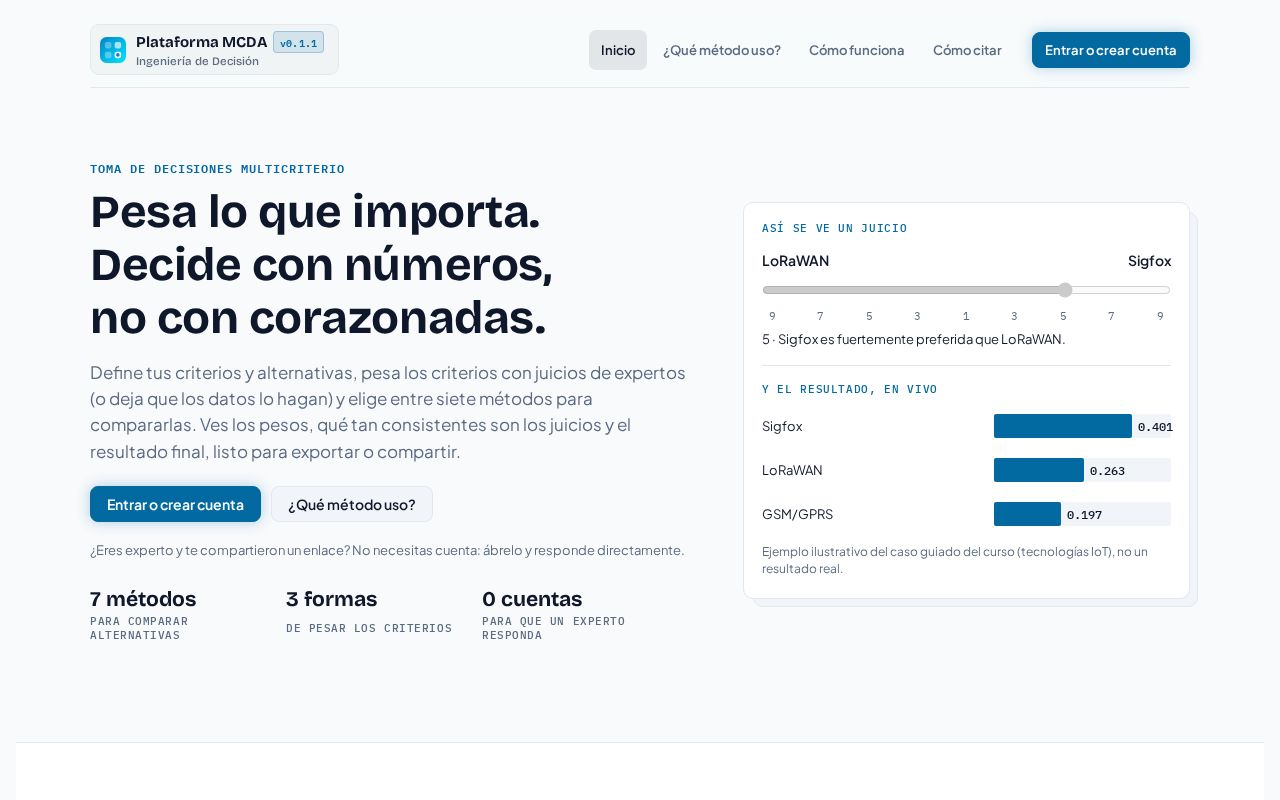This screenshot has width=1280, height=800.
Task: Click the '¿Eres experto y te compartieron' note
Action: pos(387,550)
